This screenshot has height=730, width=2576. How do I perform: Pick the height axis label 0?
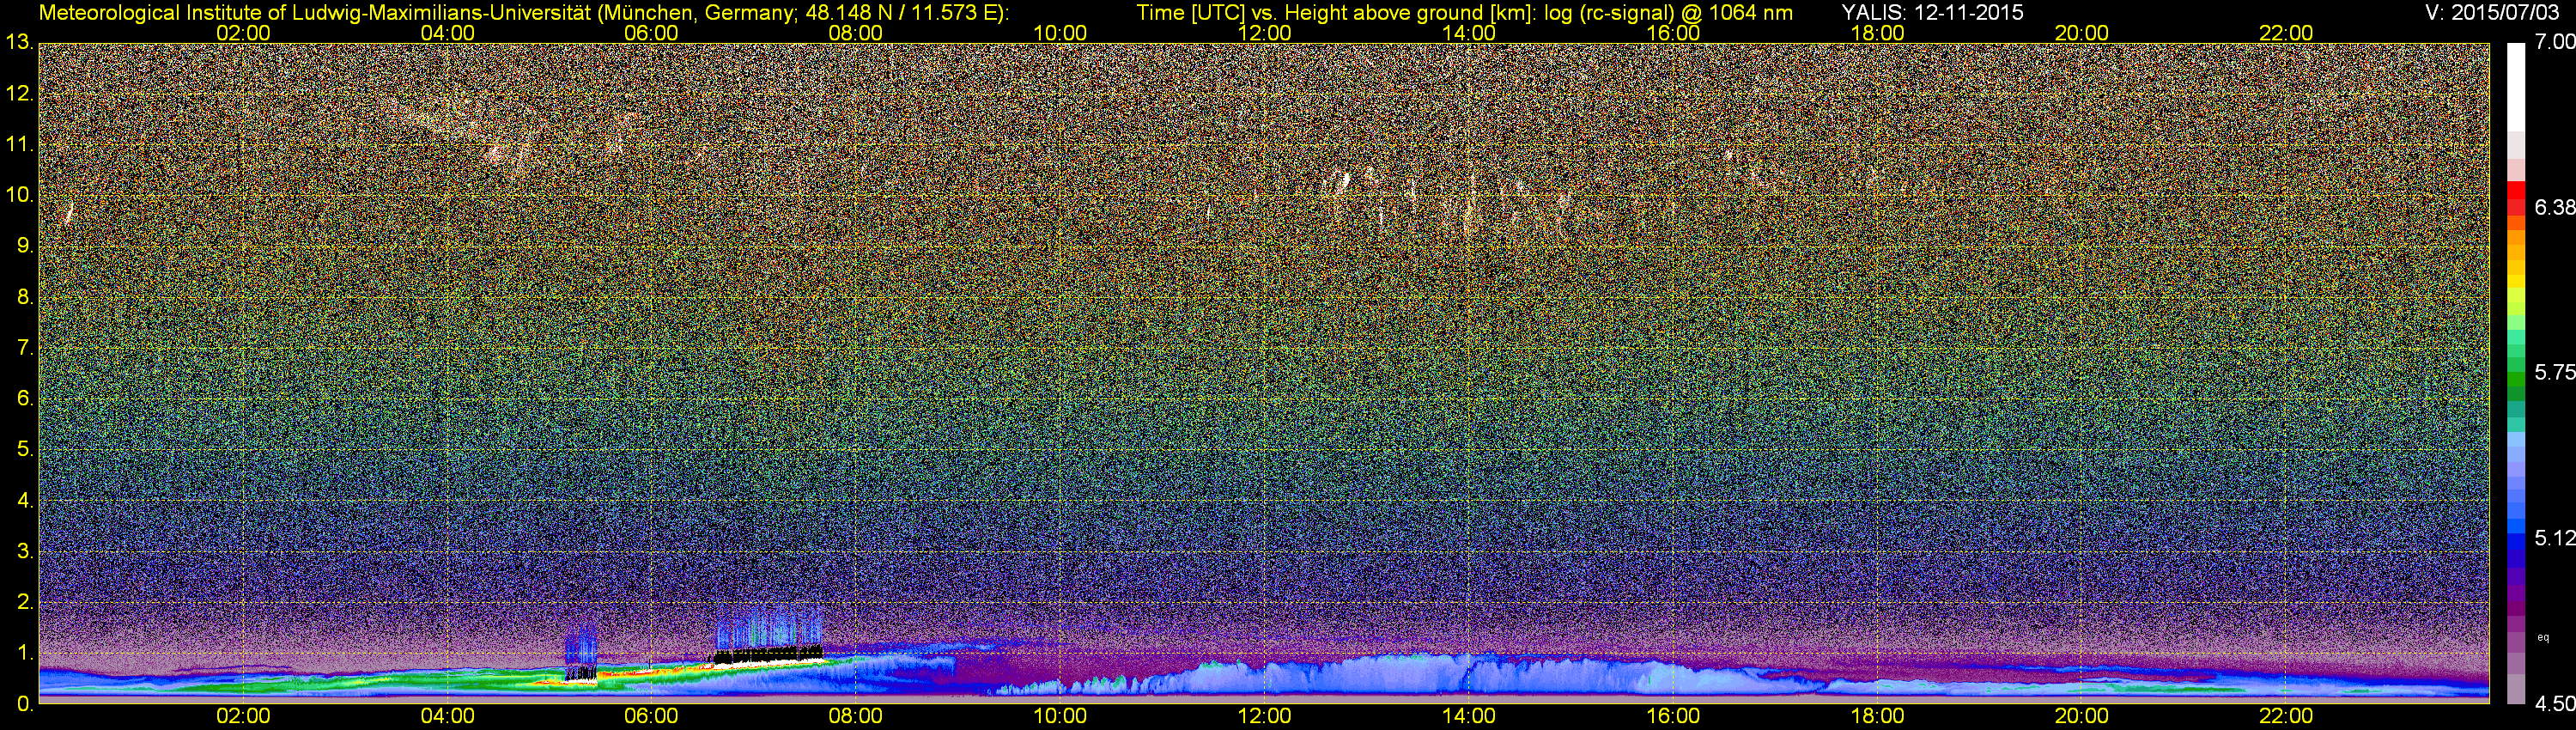(x=25, y=703)
